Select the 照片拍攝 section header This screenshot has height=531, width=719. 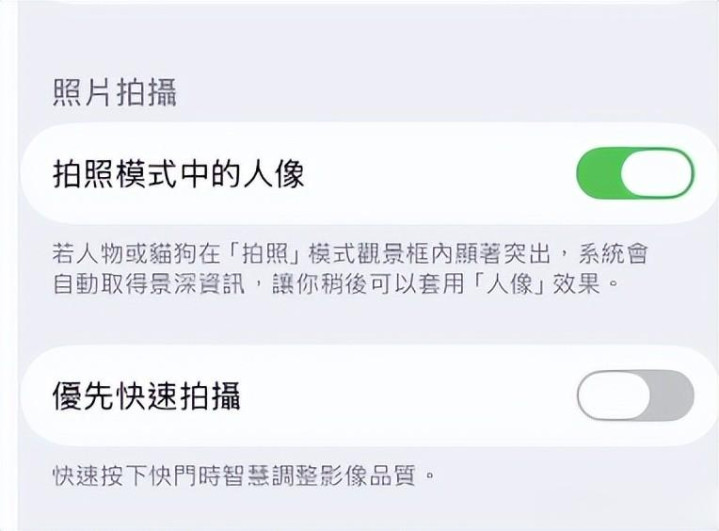[x=114, y=93]
